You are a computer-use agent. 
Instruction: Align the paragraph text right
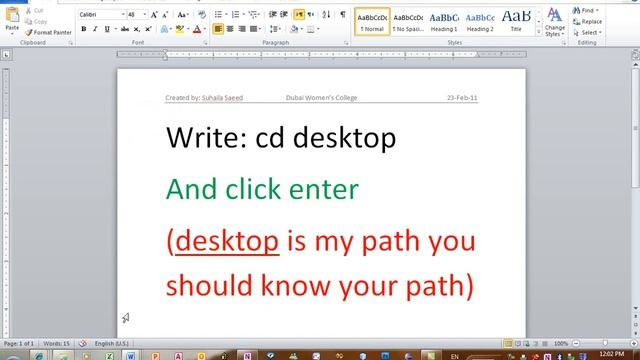click(x=242, y=29)
